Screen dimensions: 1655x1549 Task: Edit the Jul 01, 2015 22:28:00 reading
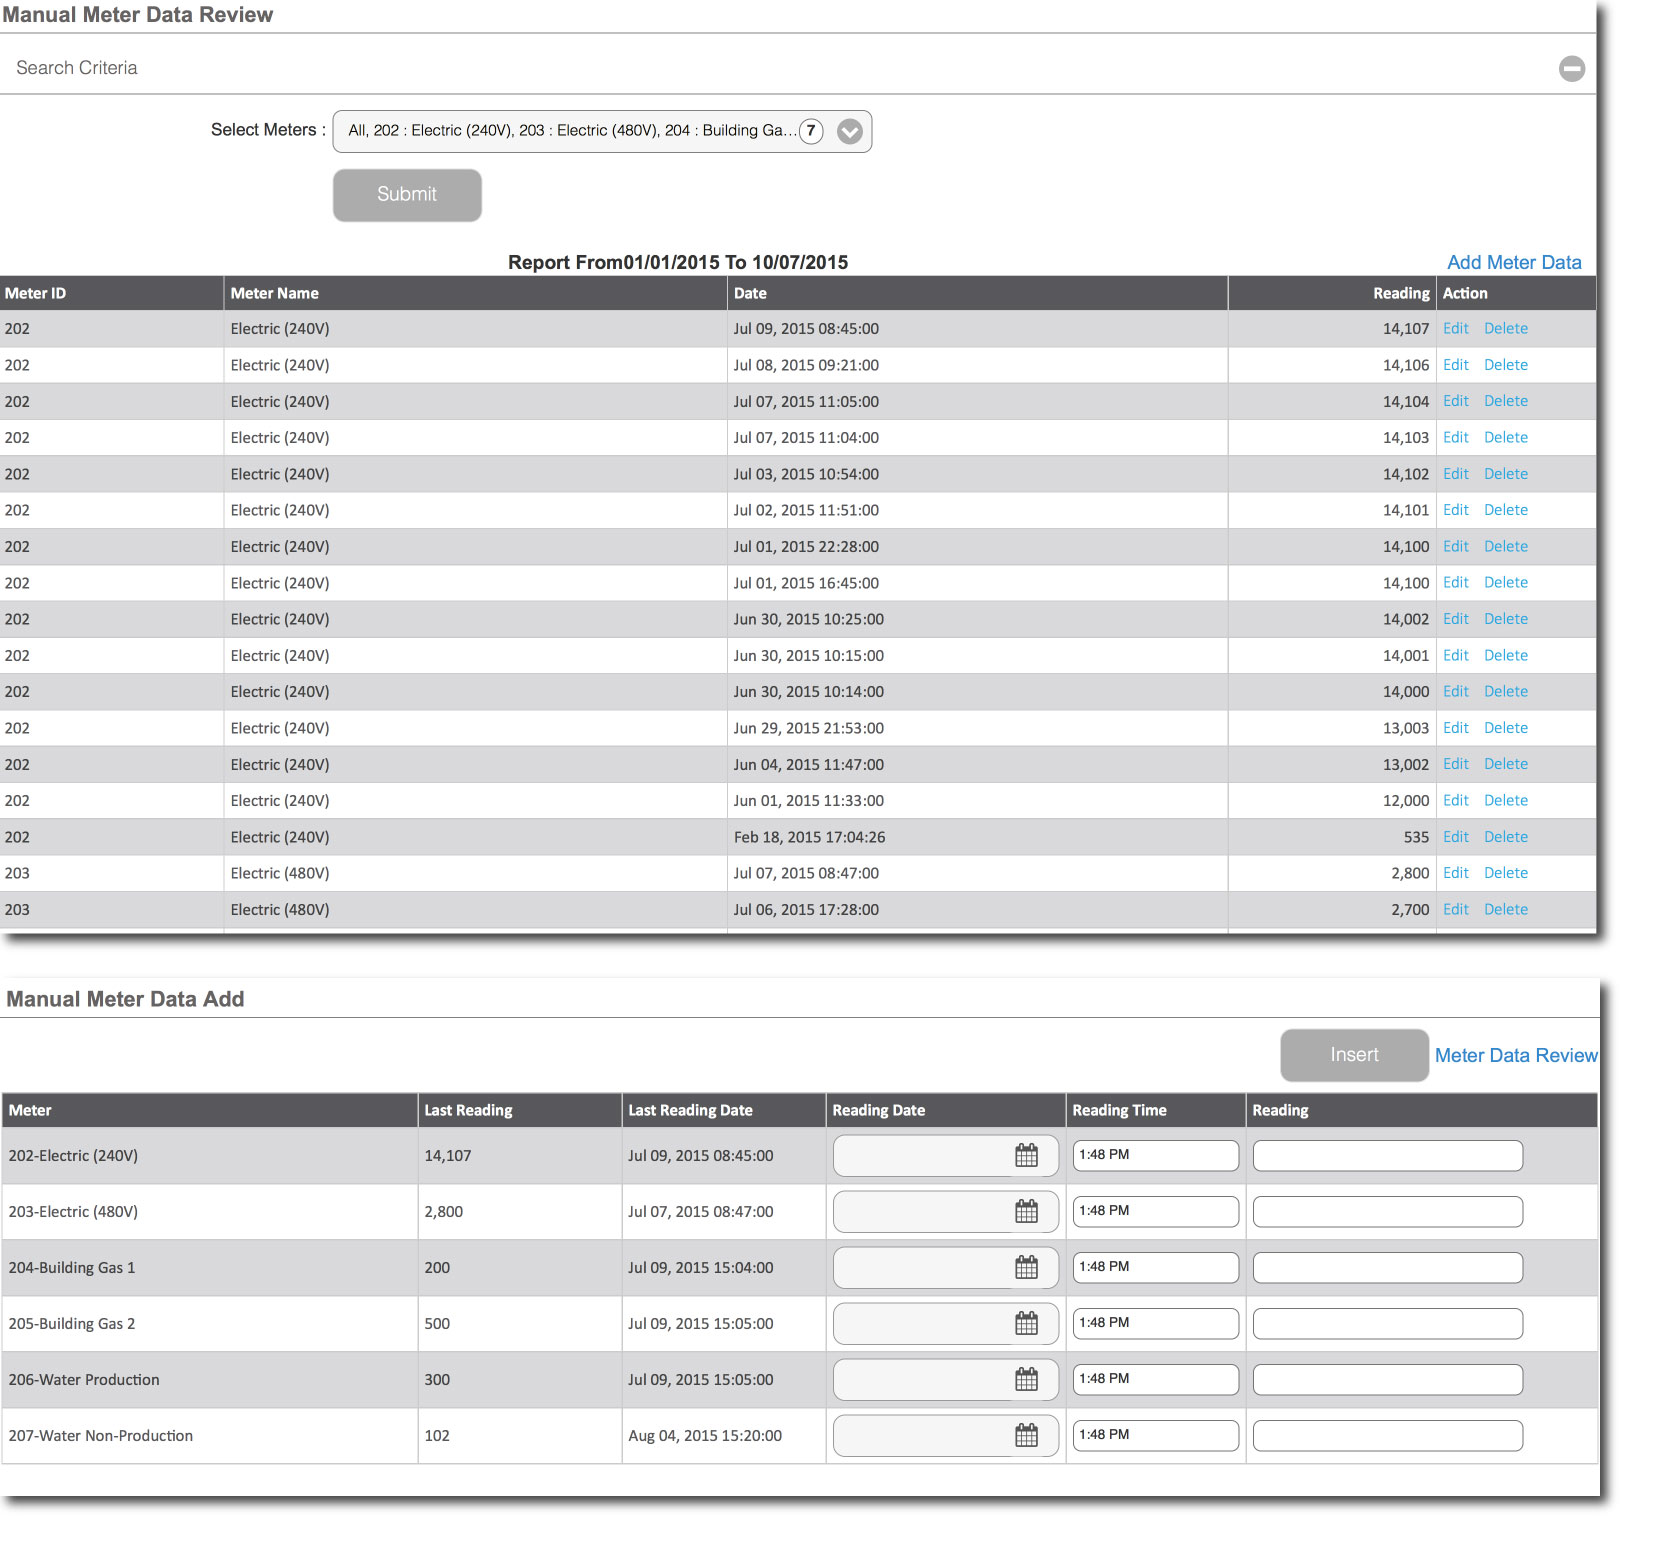tap(1455, 546)
